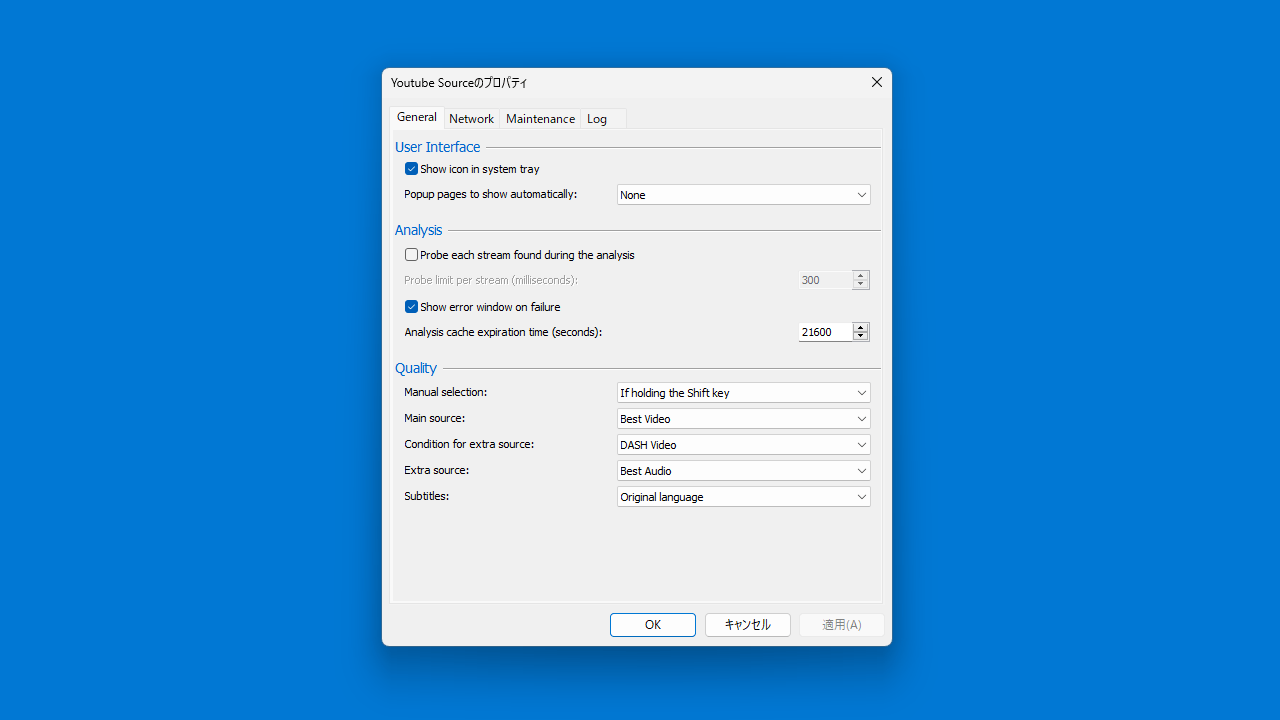1280x720 pixels.
Task: Click the Main source label
Action: coord(435,418)
